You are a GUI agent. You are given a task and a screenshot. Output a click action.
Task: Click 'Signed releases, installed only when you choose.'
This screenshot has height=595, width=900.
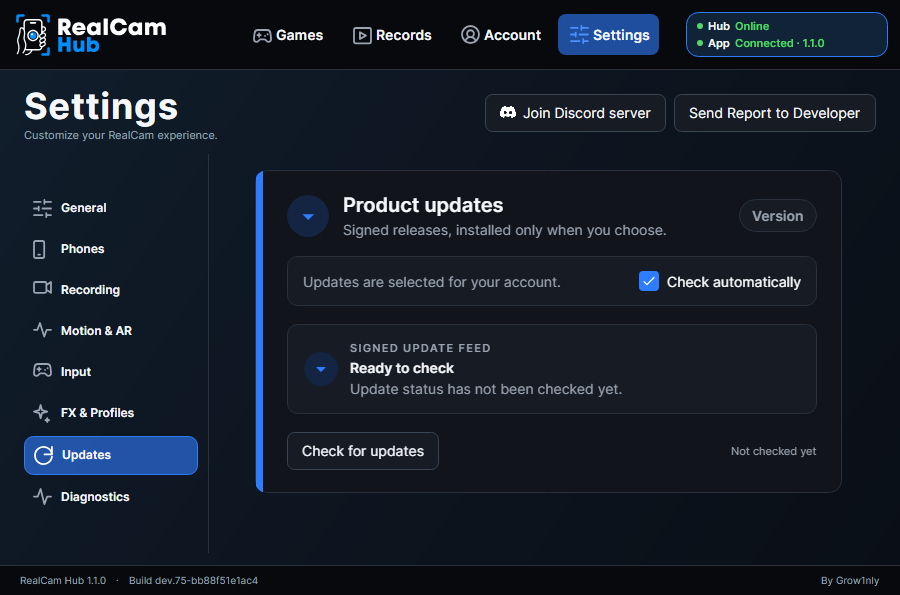505,230
